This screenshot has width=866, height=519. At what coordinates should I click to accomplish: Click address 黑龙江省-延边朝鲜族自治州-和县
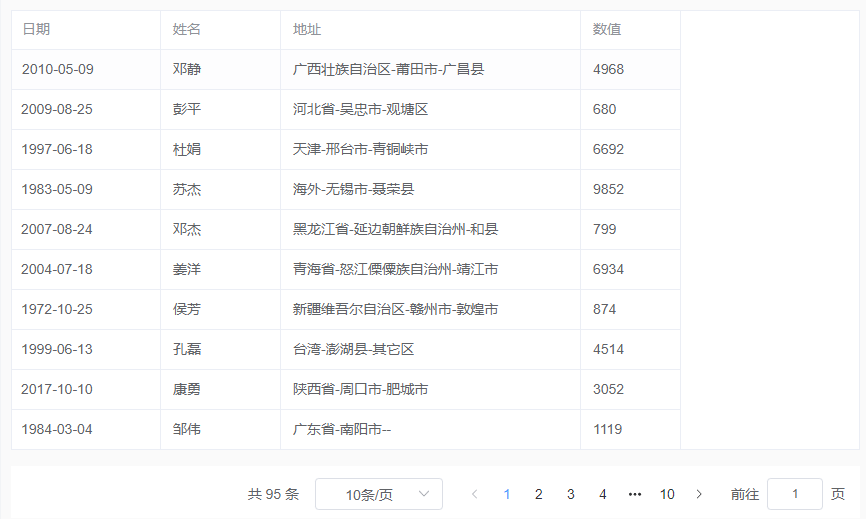pos(395,229)
